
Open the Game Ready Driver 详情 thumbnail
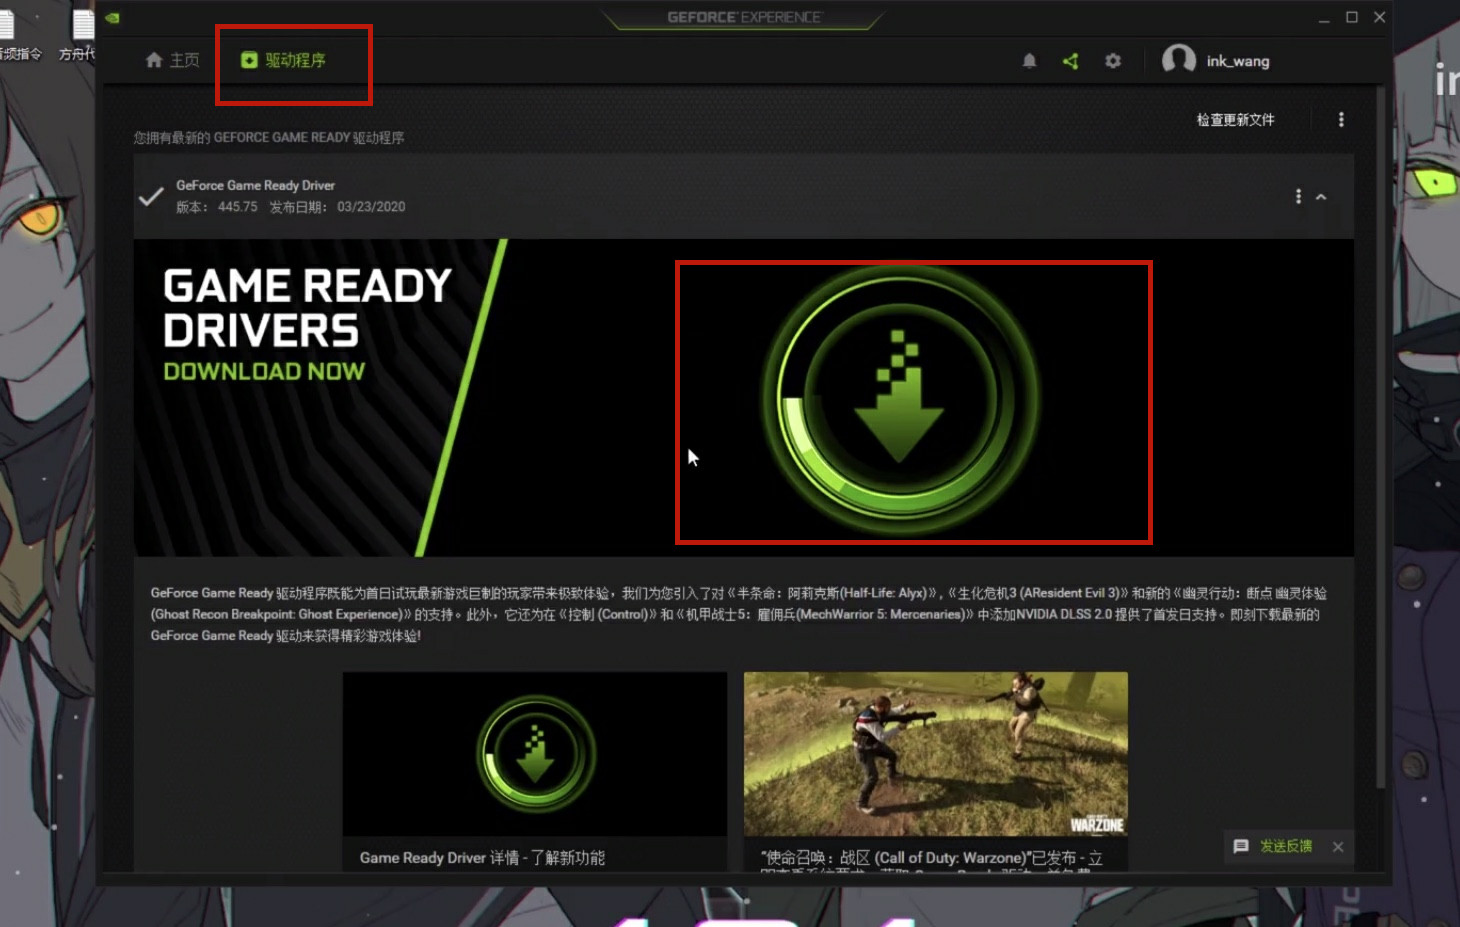pos(535,754)
